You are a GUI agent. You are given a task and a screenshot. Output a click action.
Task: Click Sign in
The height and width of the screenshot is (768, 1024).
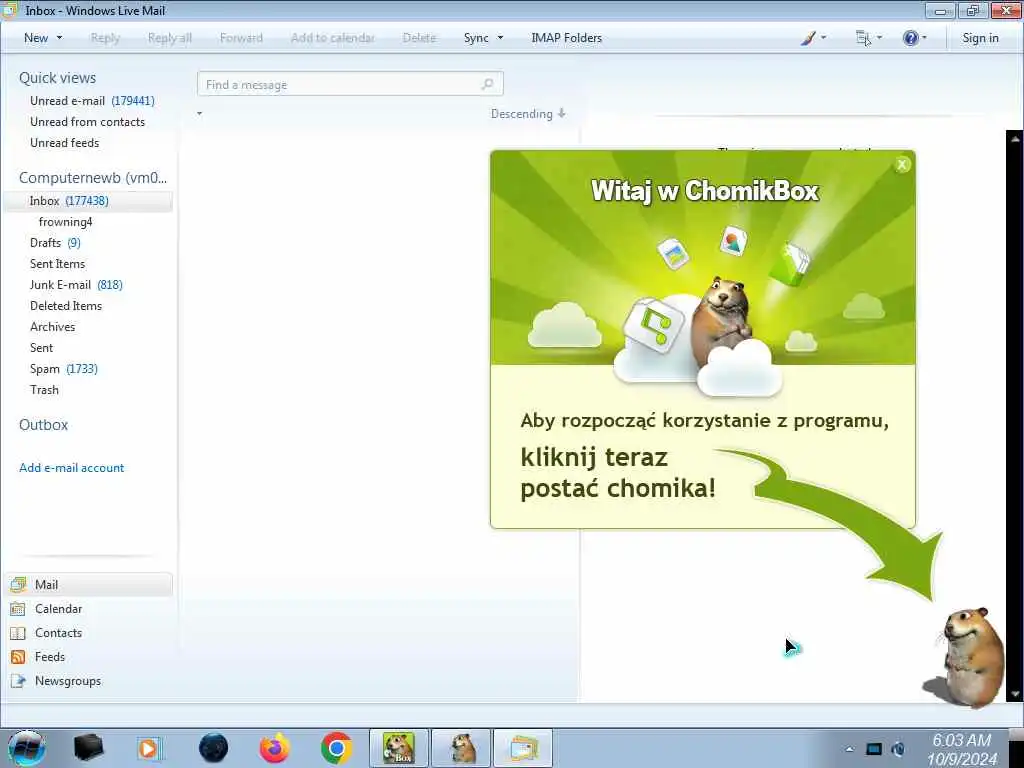coord(980,38)
